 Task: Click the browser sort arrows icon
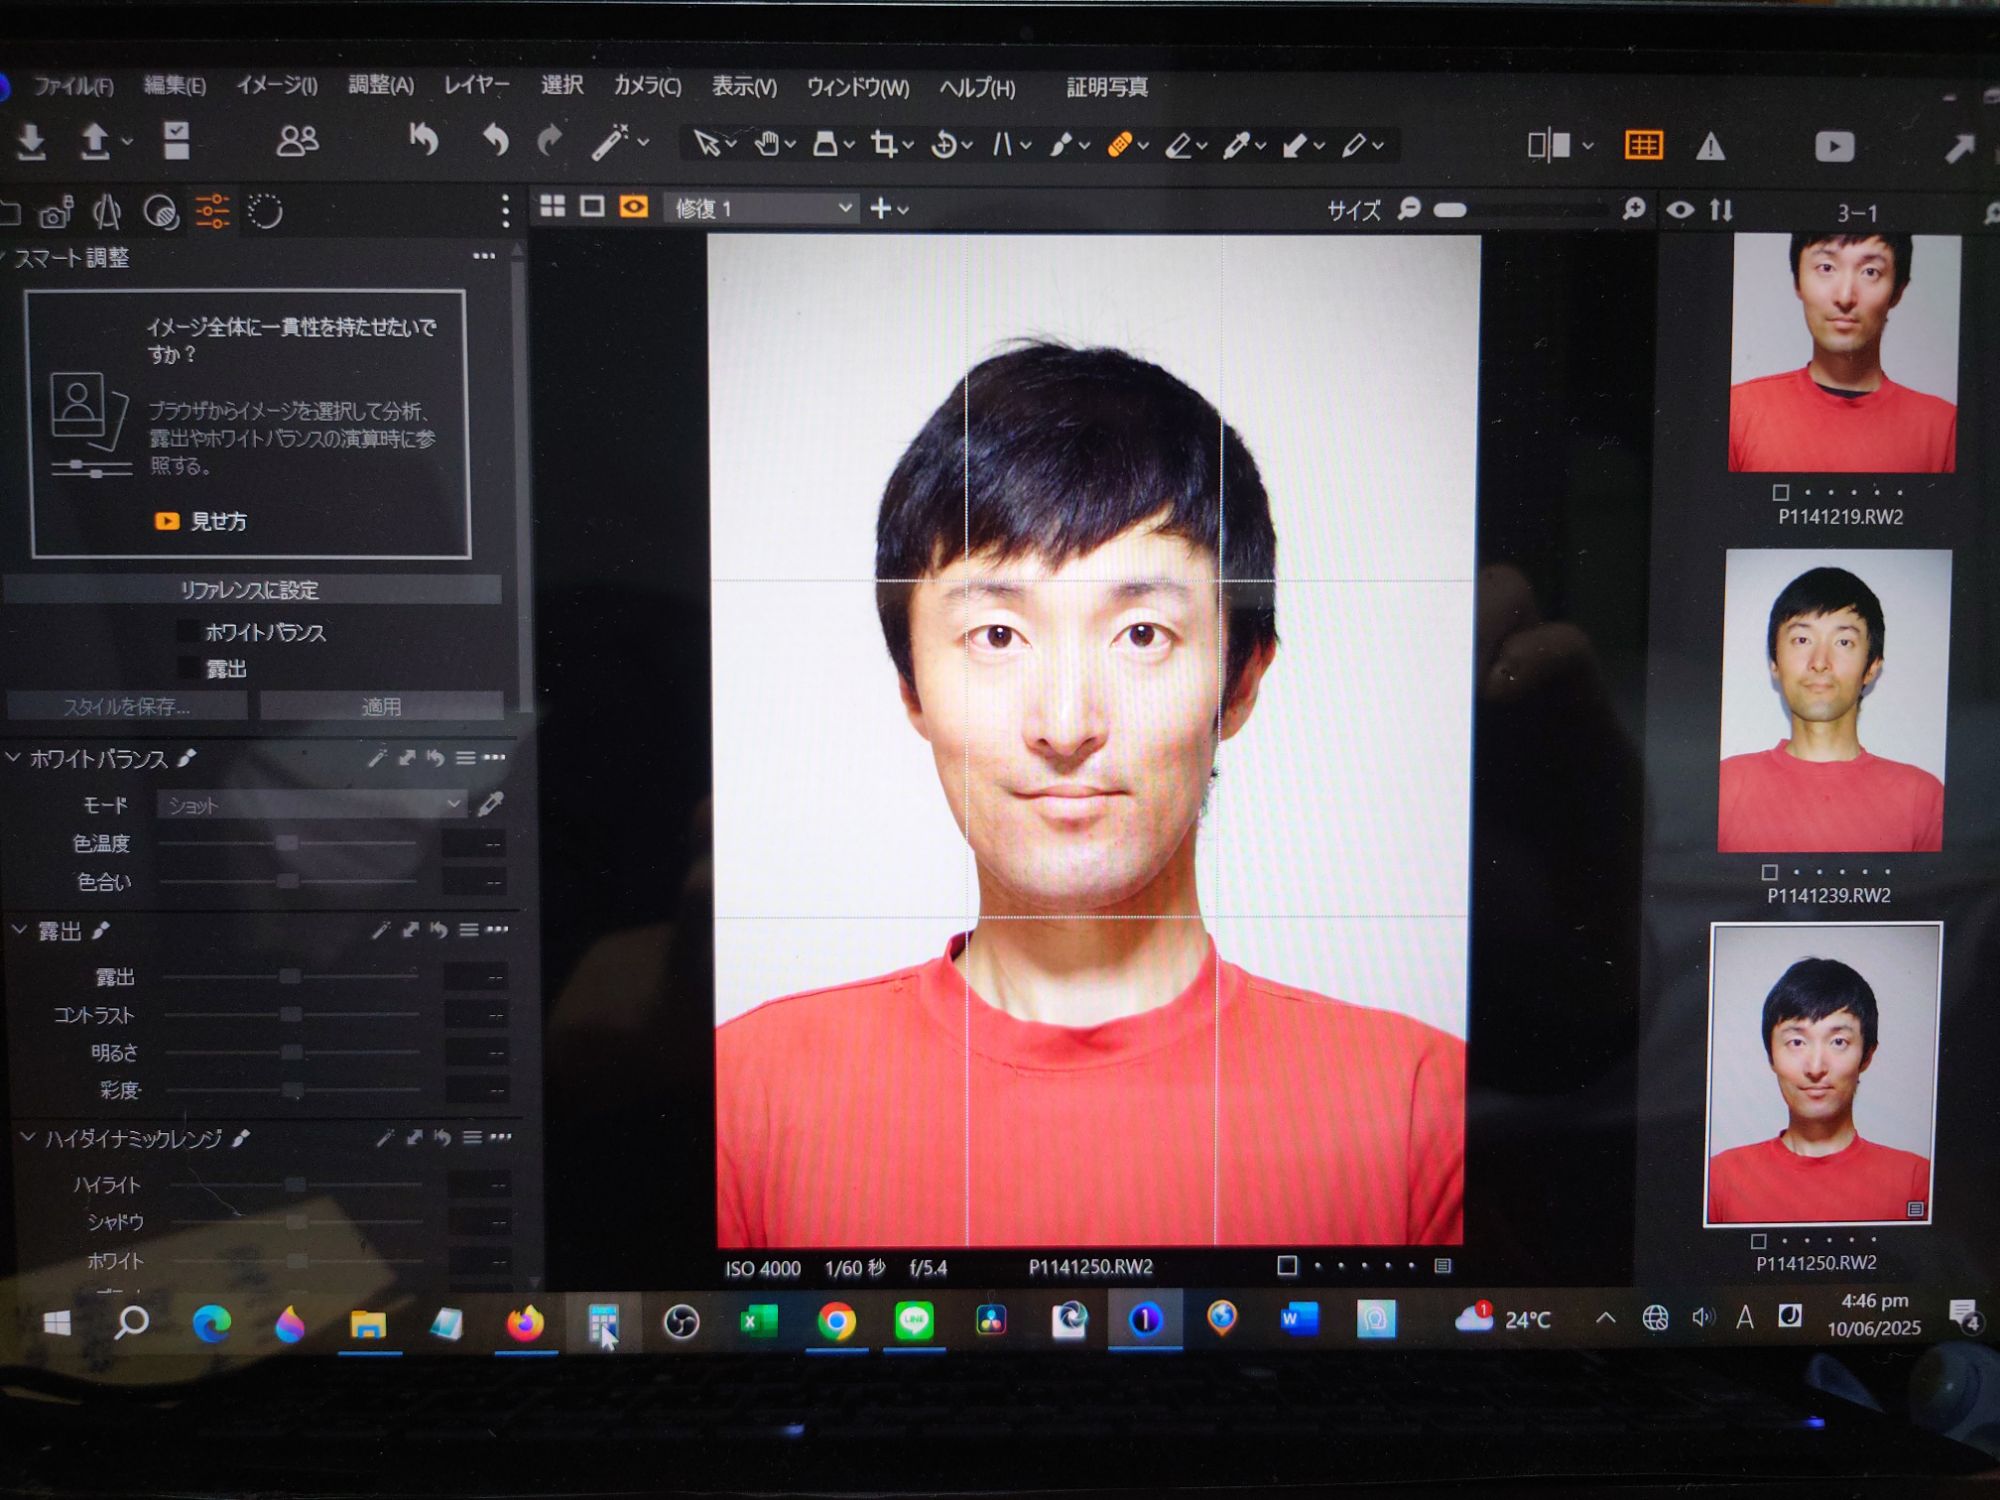[1721, 210]
